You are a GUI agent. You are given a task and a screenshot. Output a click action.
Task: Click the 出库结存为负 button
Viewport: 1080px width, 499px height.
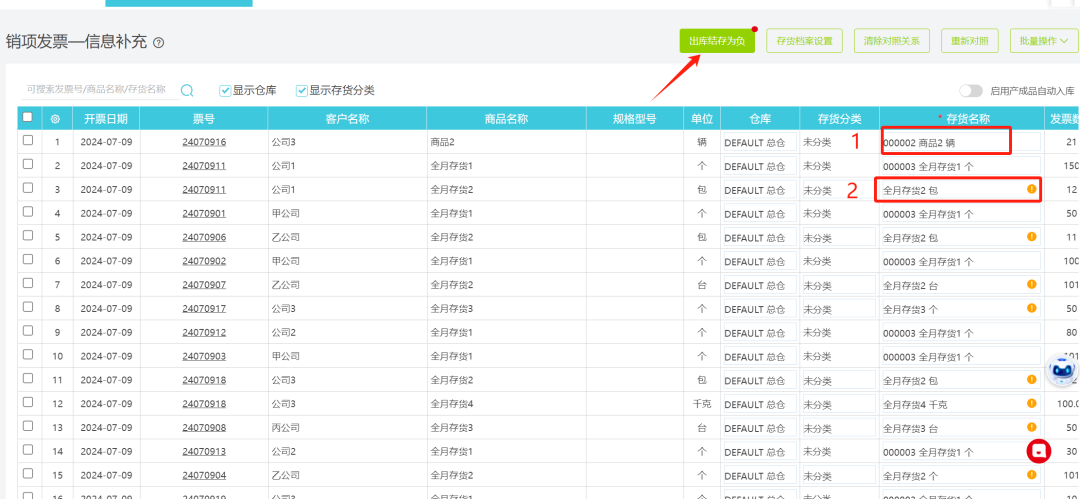coord(717,41)
